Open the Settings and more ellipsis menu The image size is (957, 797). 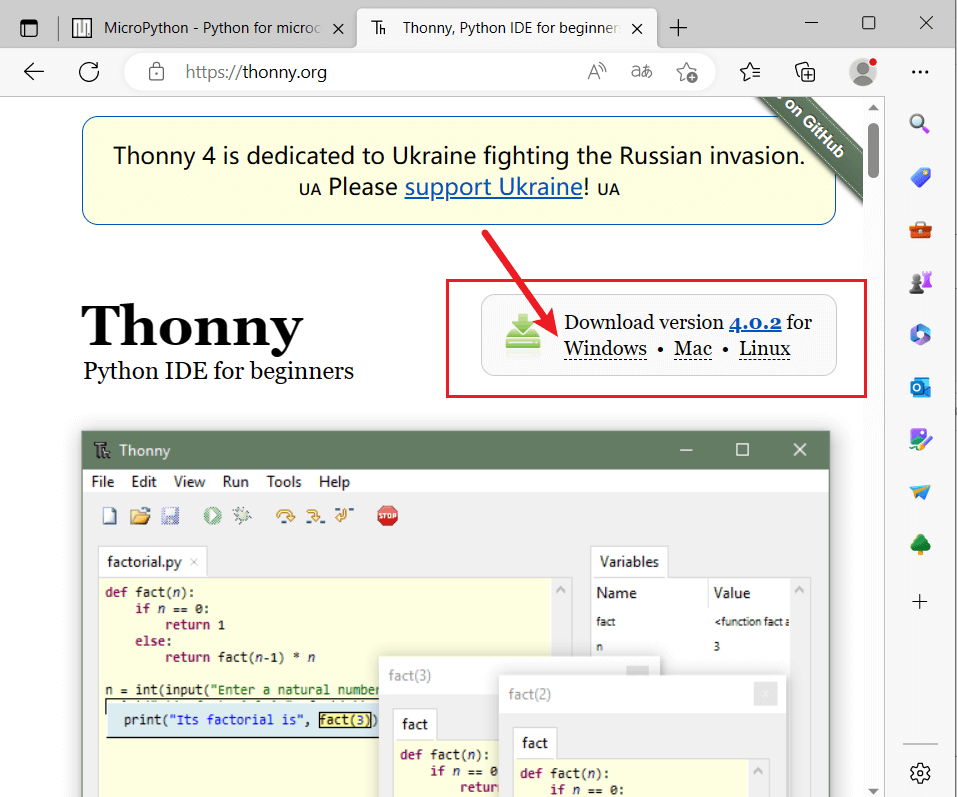pos(920,71)
